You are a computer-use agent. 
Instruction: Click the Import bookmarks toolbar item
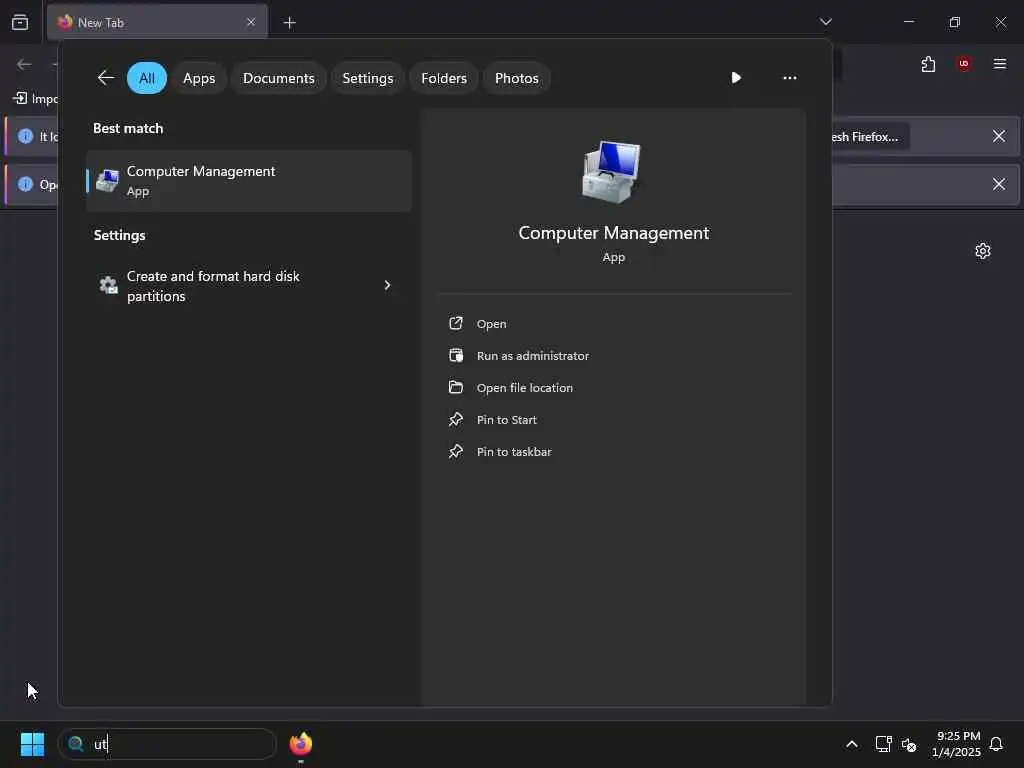35,98
